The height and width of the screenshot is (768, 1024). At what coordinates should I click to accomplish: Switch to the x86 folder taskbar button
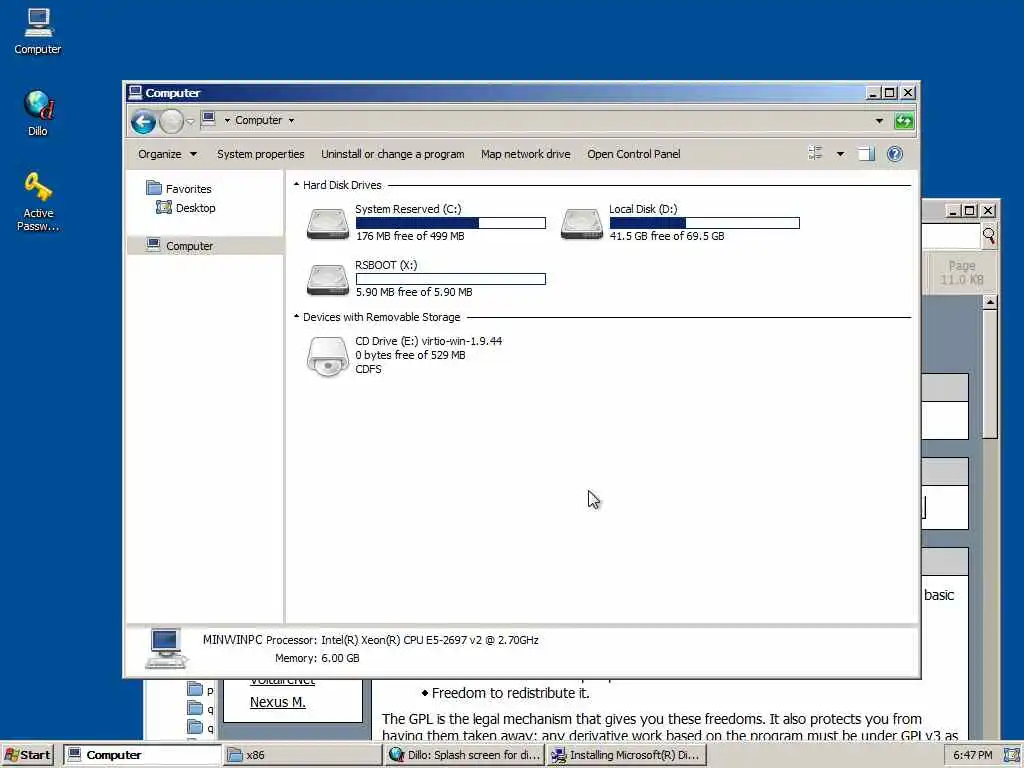[303, 755]
